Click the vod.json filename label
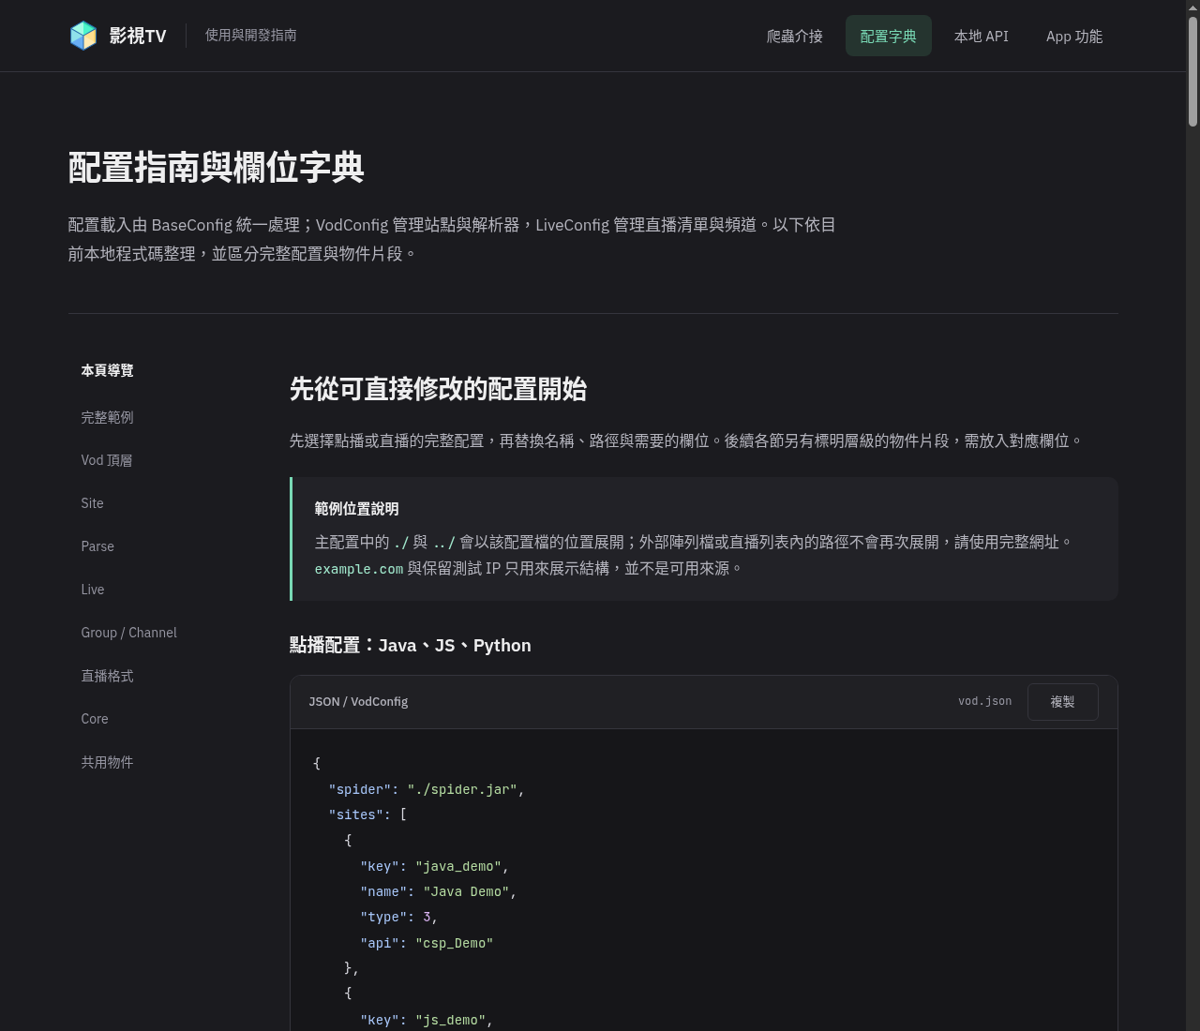This screenshot has height=1031, width=1200. coord(985,701)
